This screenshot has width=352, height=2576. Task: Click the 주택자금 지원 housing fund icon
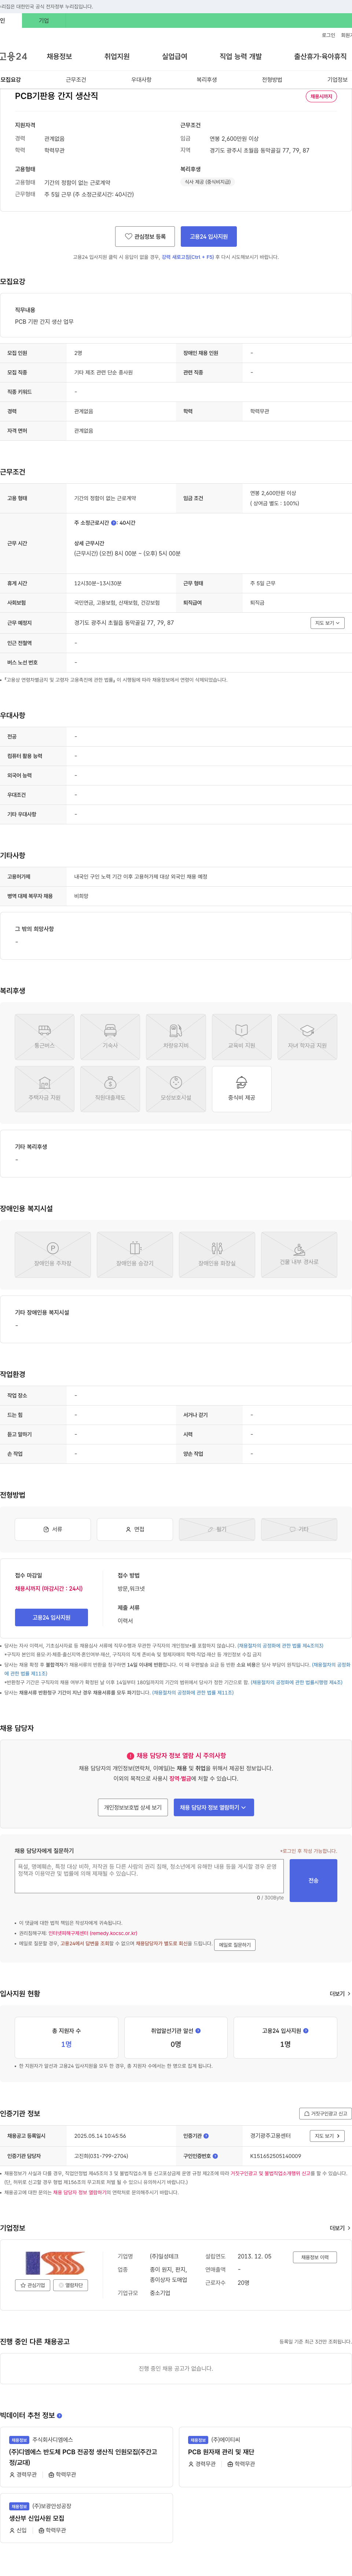[x=44, y=1089]
